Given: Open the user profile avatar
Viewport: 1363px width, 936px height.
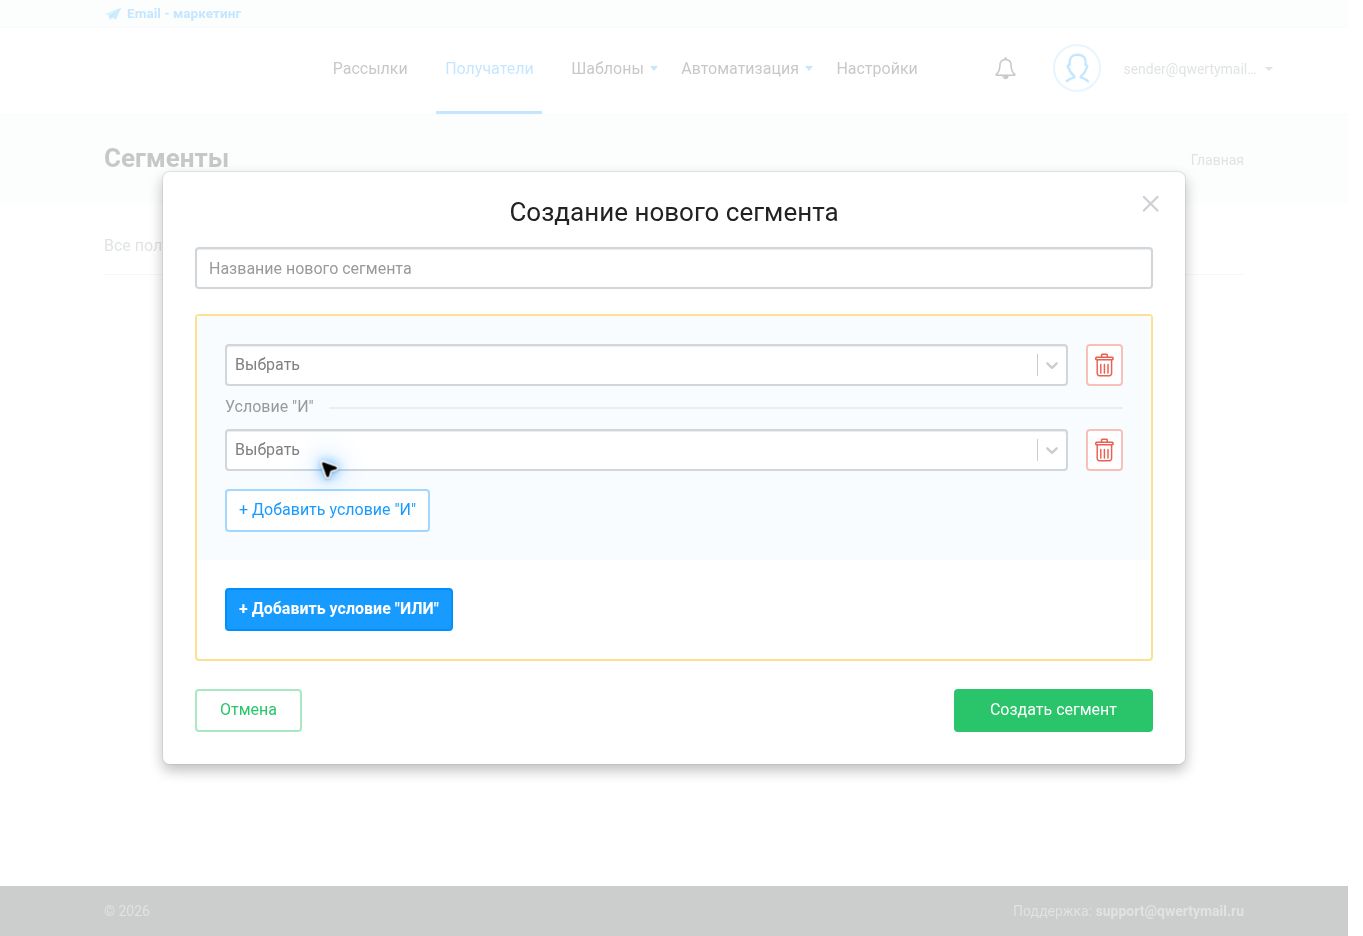Looking at the screenshot, I should 1077,68.
